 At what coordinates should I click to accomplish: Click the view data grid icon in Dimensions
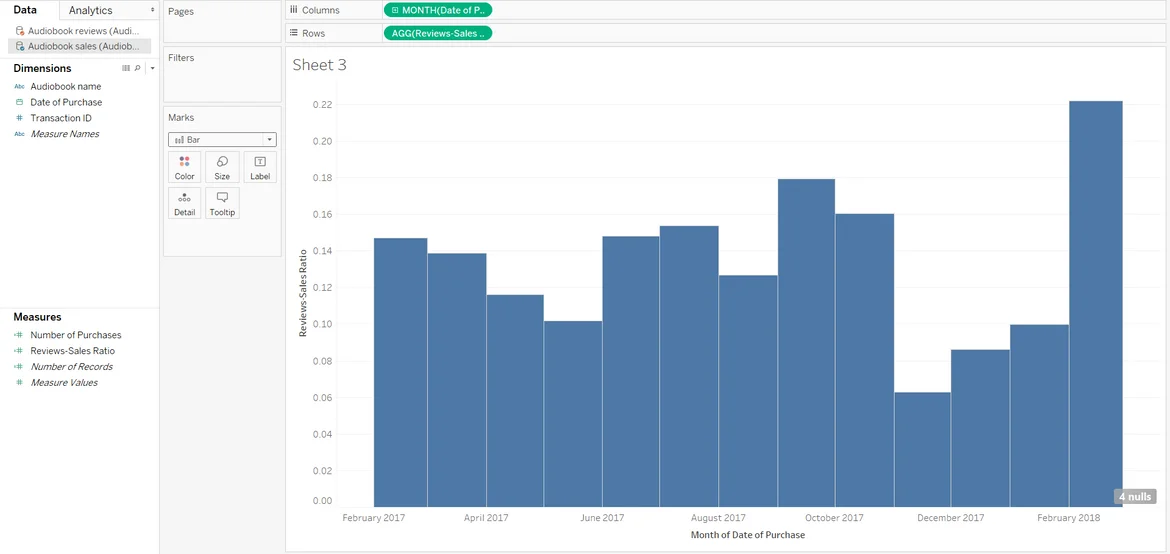coord(126,68)
